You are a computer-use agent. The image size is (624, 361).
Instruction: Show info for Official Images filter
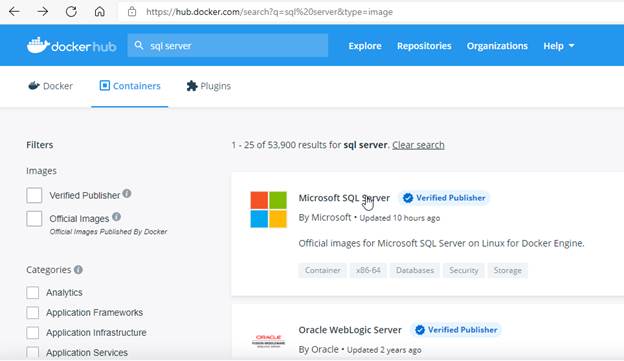point(116,217)
